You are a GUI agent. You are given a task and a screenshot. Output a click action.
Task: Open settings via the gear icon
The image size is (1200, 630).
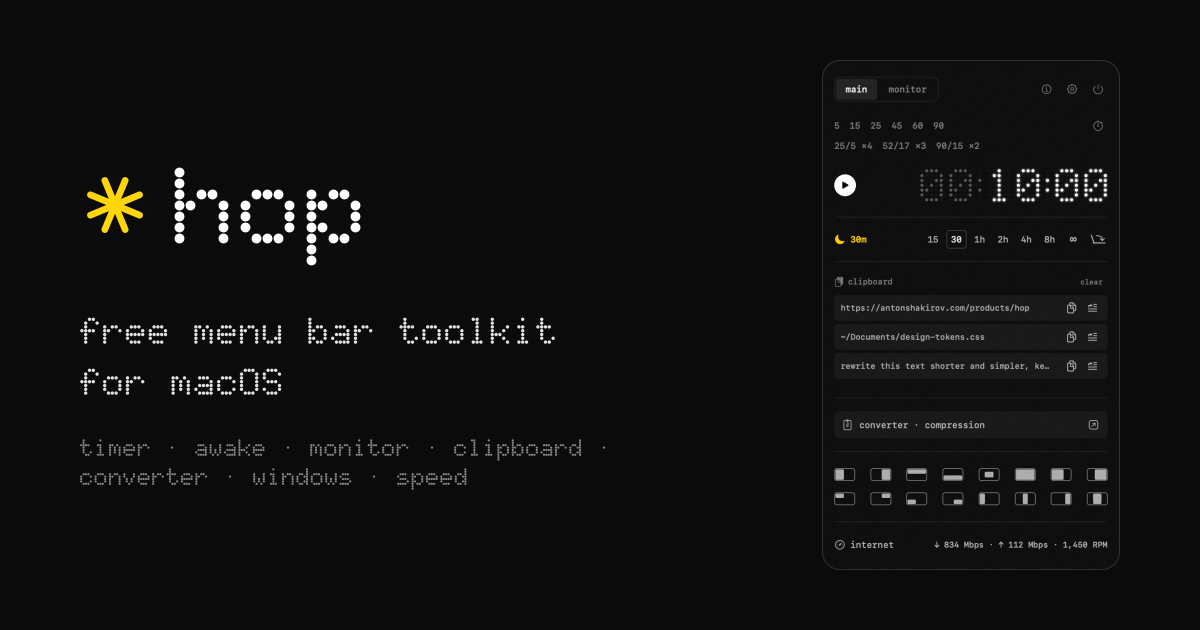pyautogui.click(x=1072, y=89)
